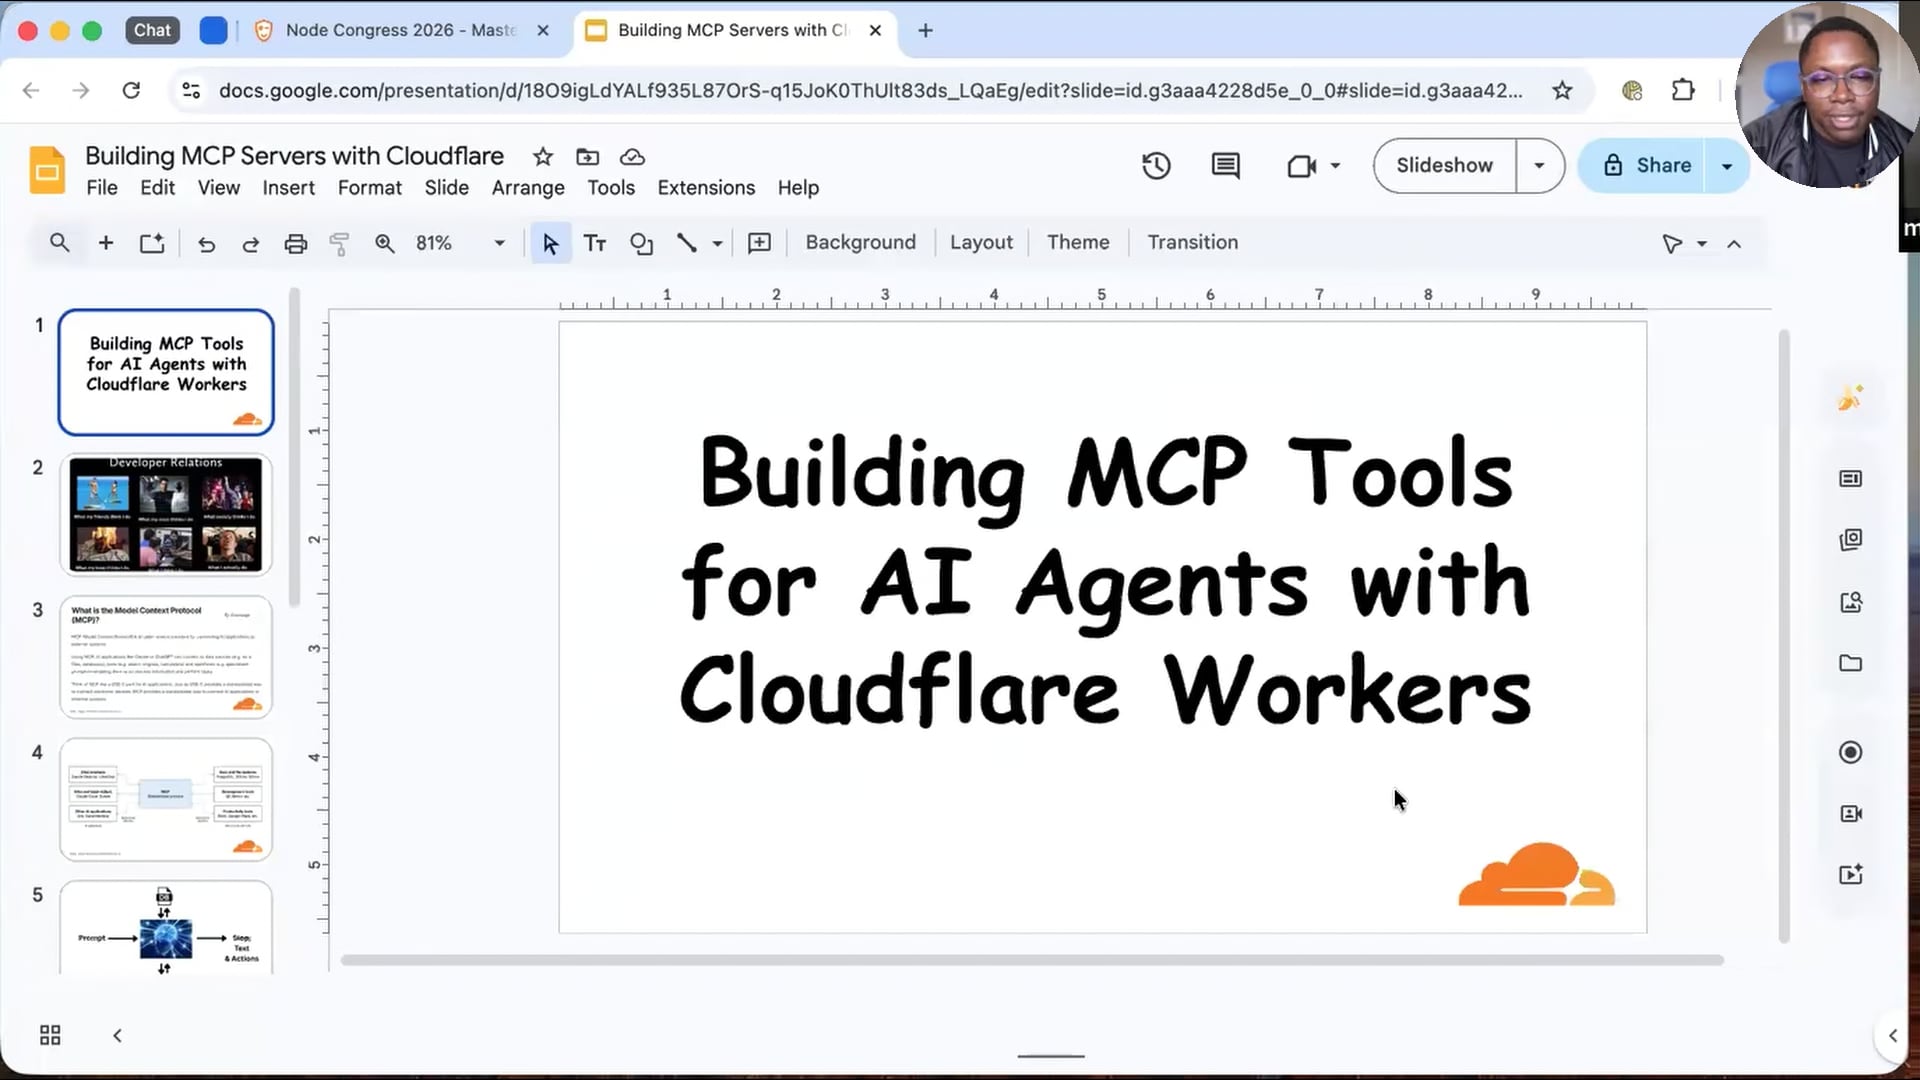Select the Text box tool
1920x1080 pixels.
point(595,243)
